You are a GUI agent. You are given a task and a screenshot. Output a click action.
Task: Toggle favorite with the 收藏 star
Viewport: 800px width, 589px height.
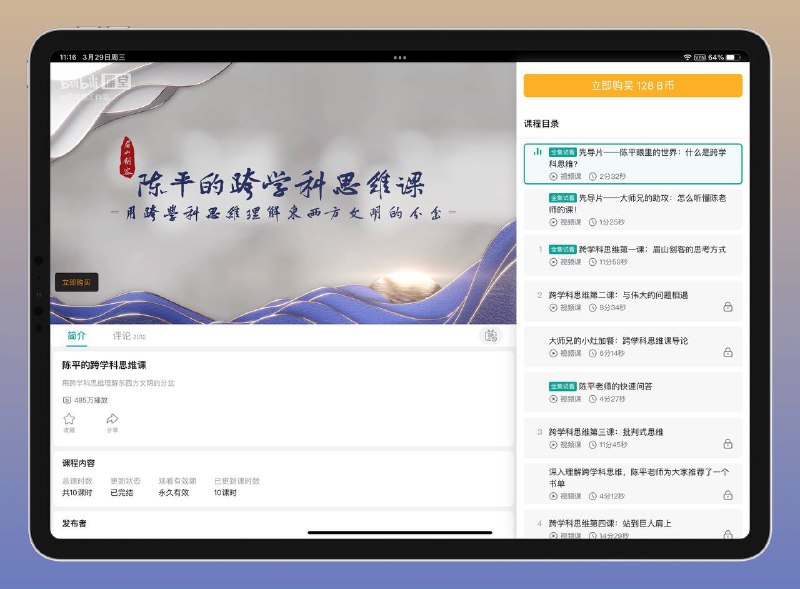click(69, 417)
